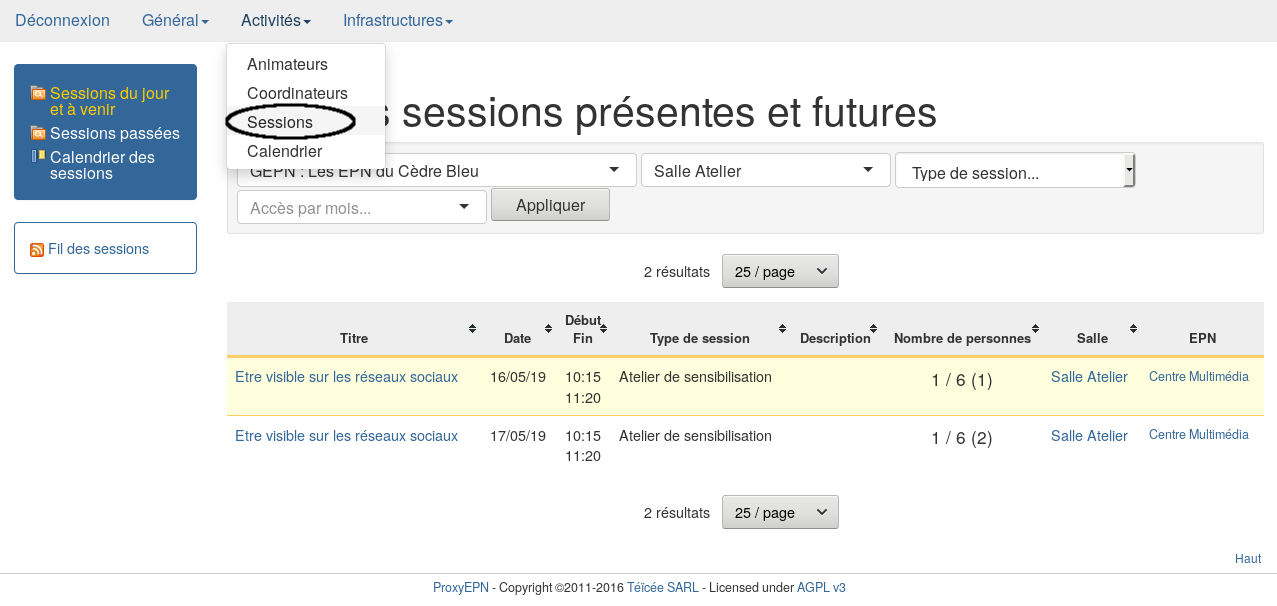This screenshot has width=1277, height=606.
Task: Open the 17/05/19 session title link
Action: point(346,436)
